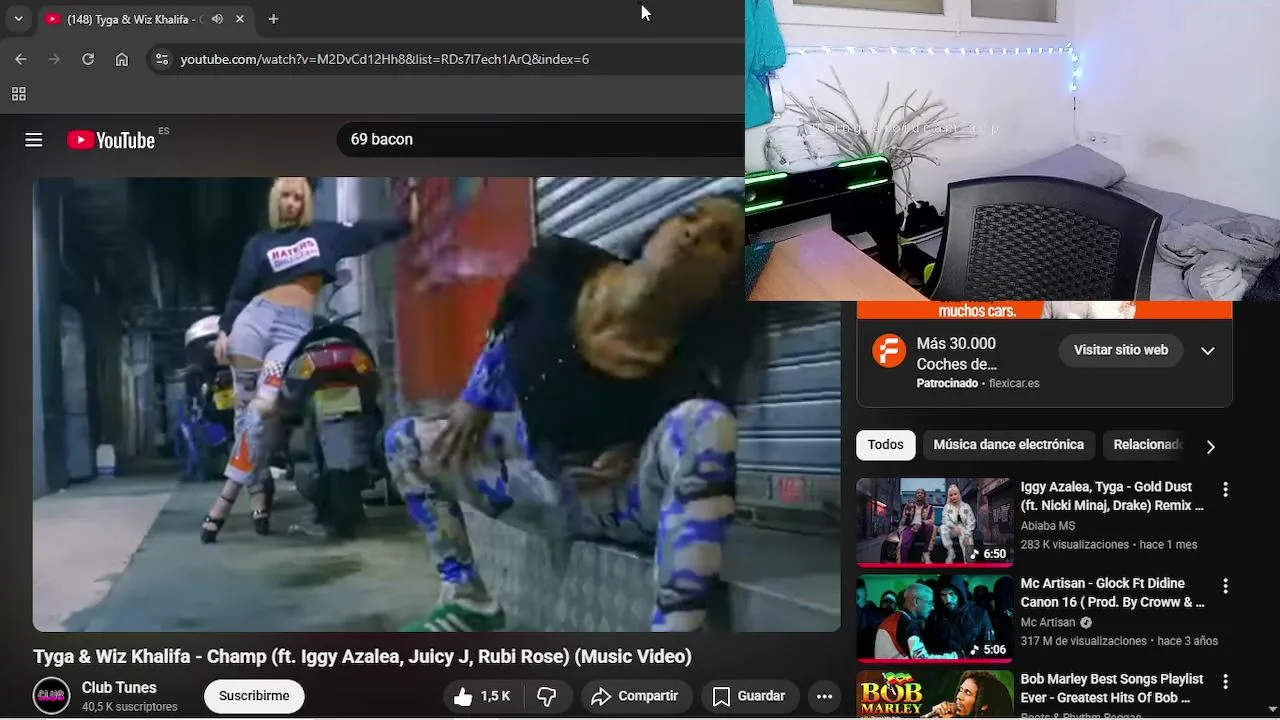
Task: Focus the search box containing 69 bacon
Action: (x=540, y=139)
